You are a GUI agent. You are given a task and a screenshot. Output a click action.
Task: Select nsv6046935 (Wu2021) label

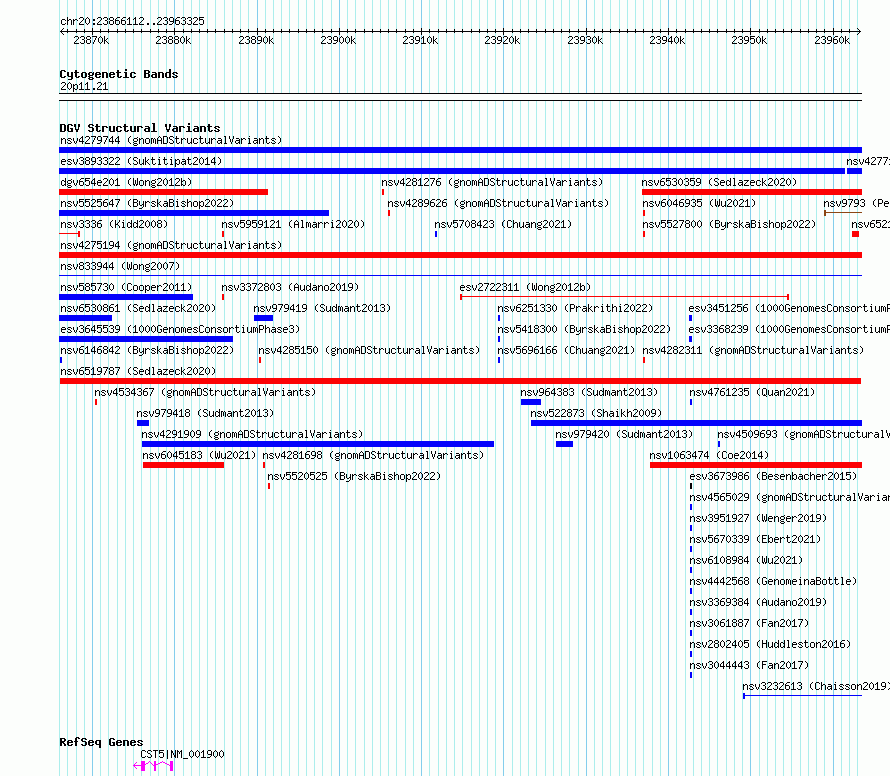pos(699,203)
